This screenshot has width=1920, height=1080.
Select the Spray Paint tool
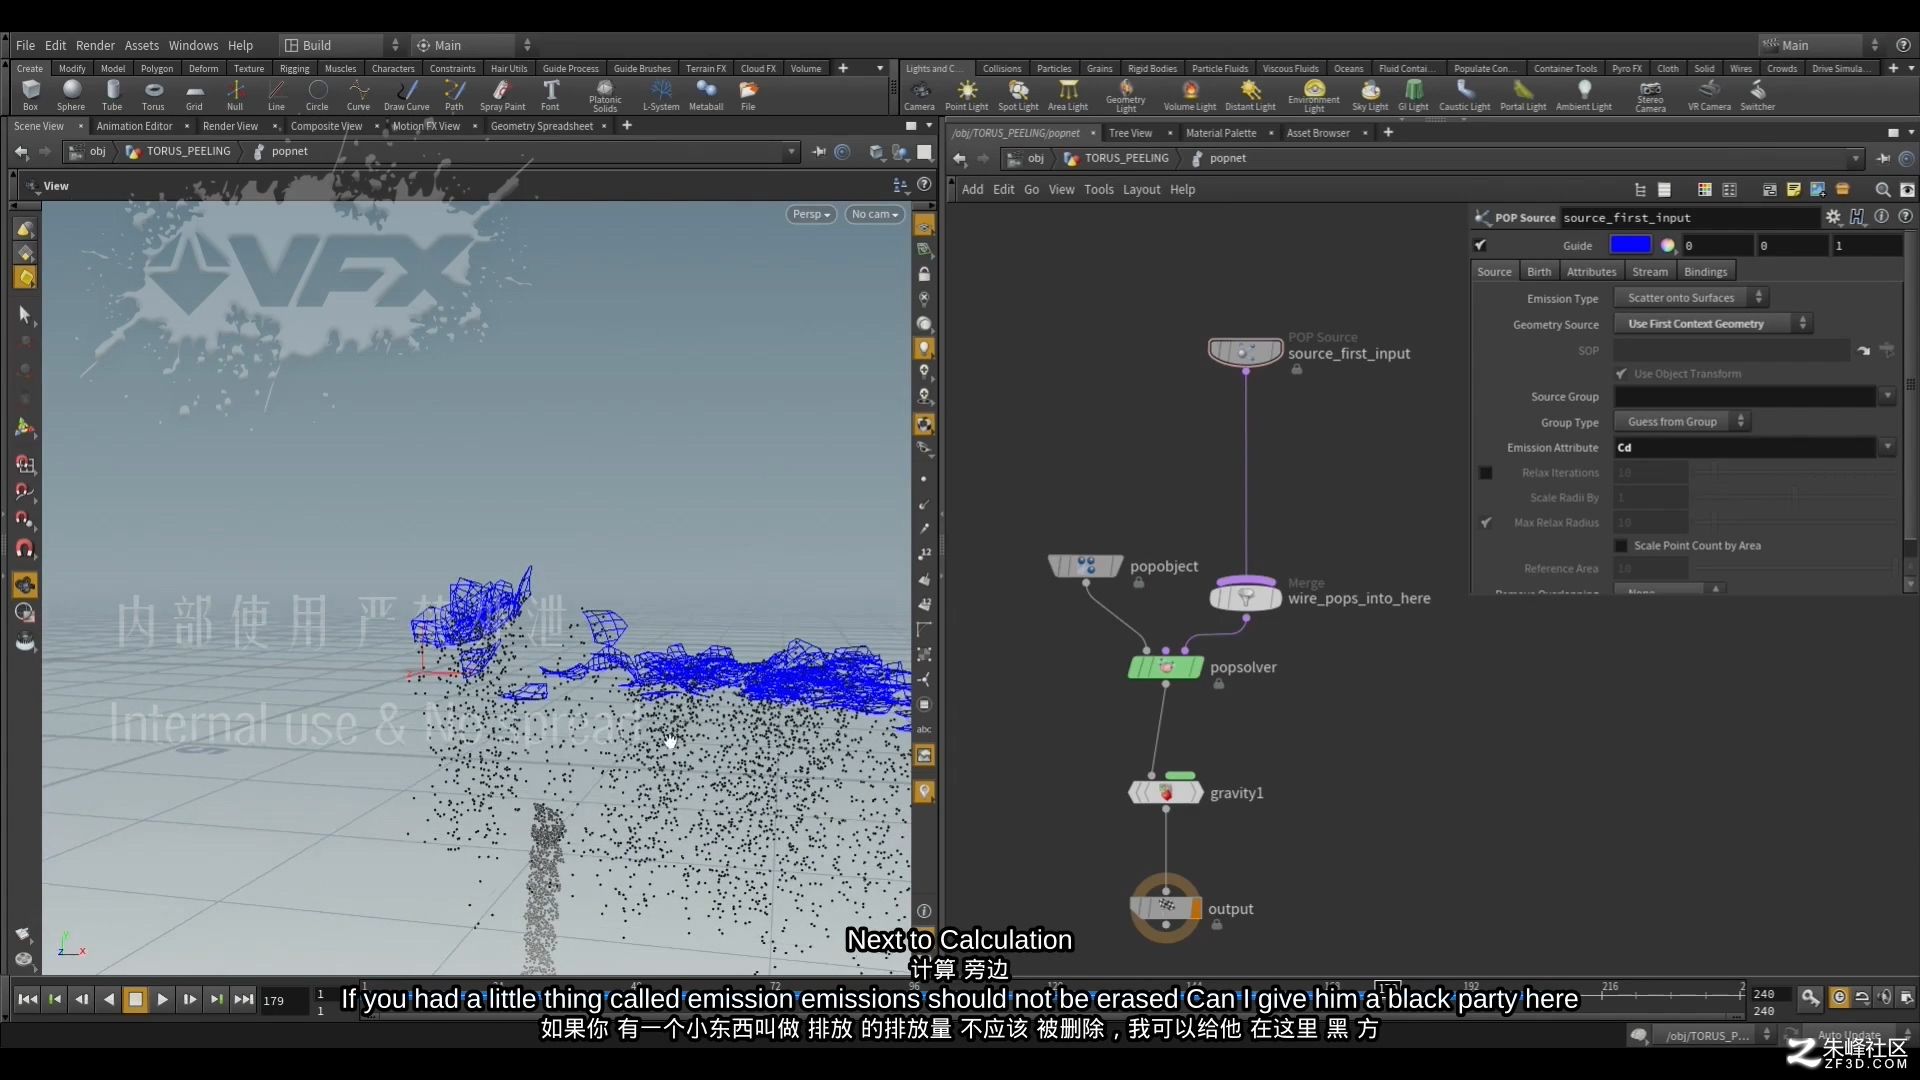click(x=502, y=95)
